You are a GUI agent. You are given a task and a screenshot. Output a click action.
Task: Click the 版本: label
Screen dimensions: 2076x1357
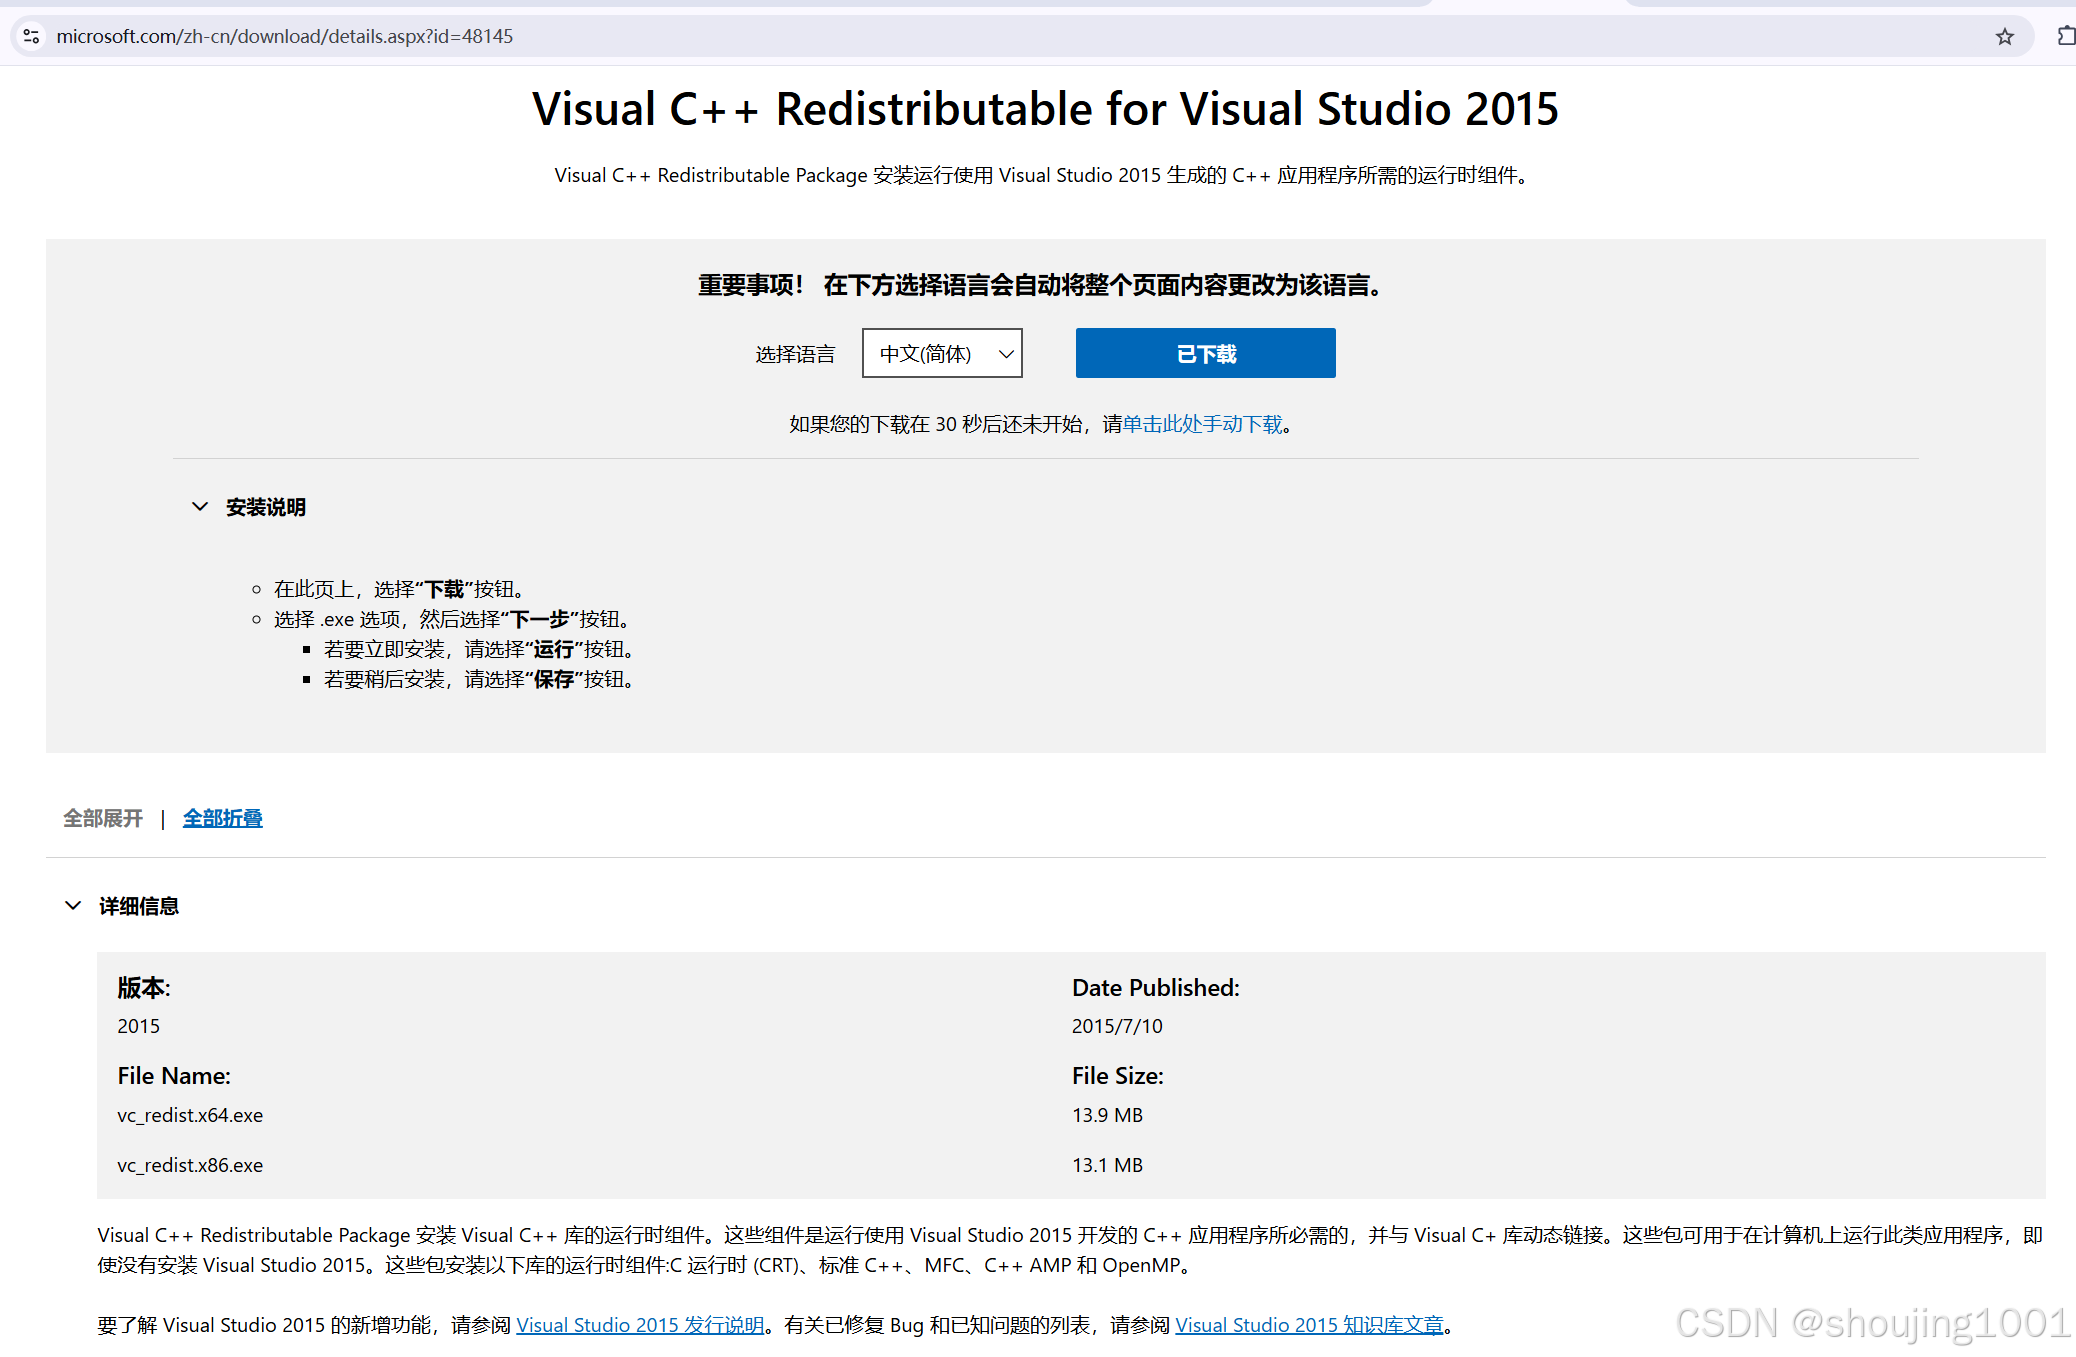[144, 988]
